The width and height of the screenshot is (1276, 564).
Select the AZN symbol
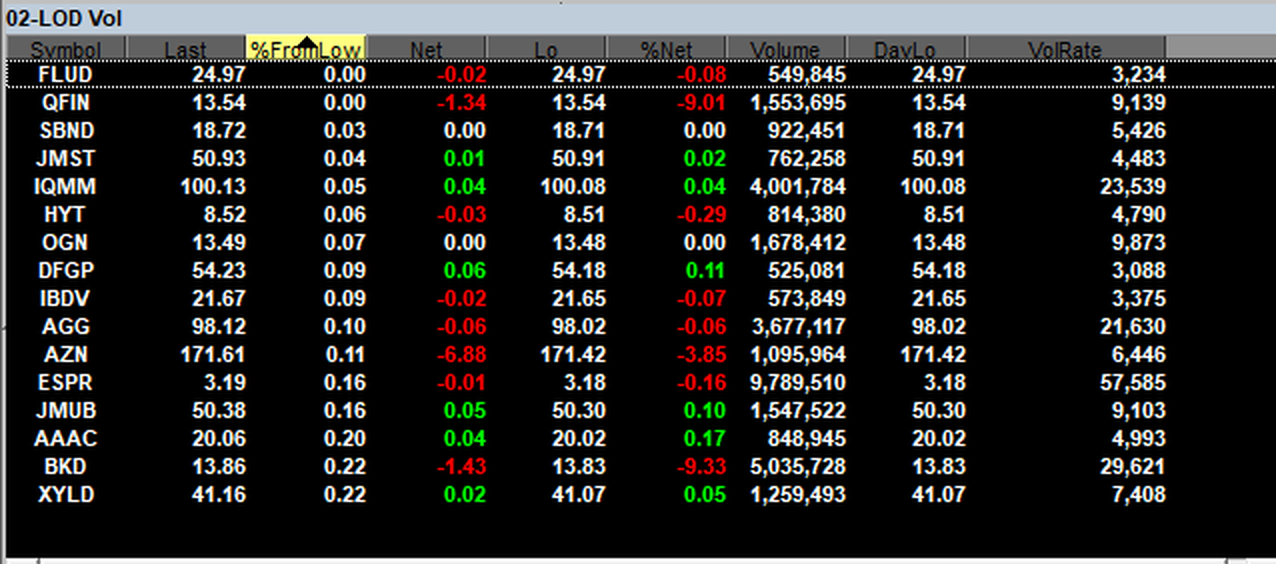pos(66,354)
